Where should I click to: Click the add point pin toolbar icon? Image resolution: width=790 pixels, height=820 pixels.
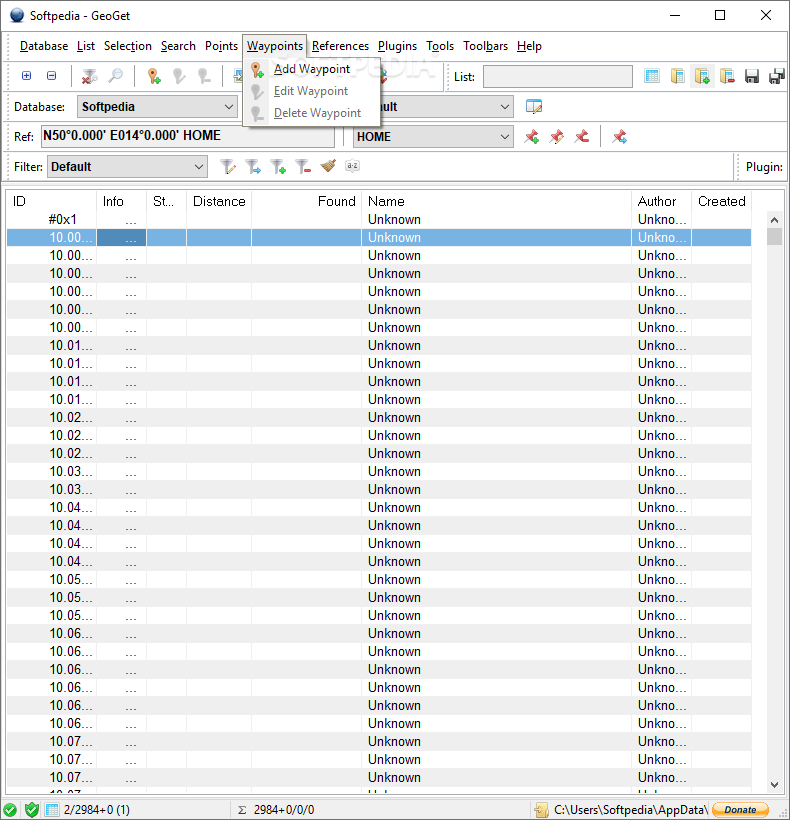[154, 76]
